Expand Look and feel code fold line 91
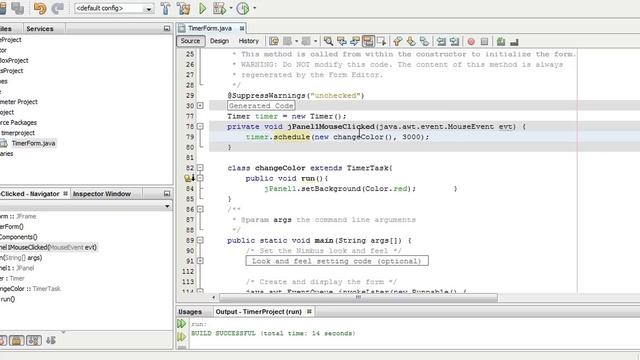 [x=200, y=261]
